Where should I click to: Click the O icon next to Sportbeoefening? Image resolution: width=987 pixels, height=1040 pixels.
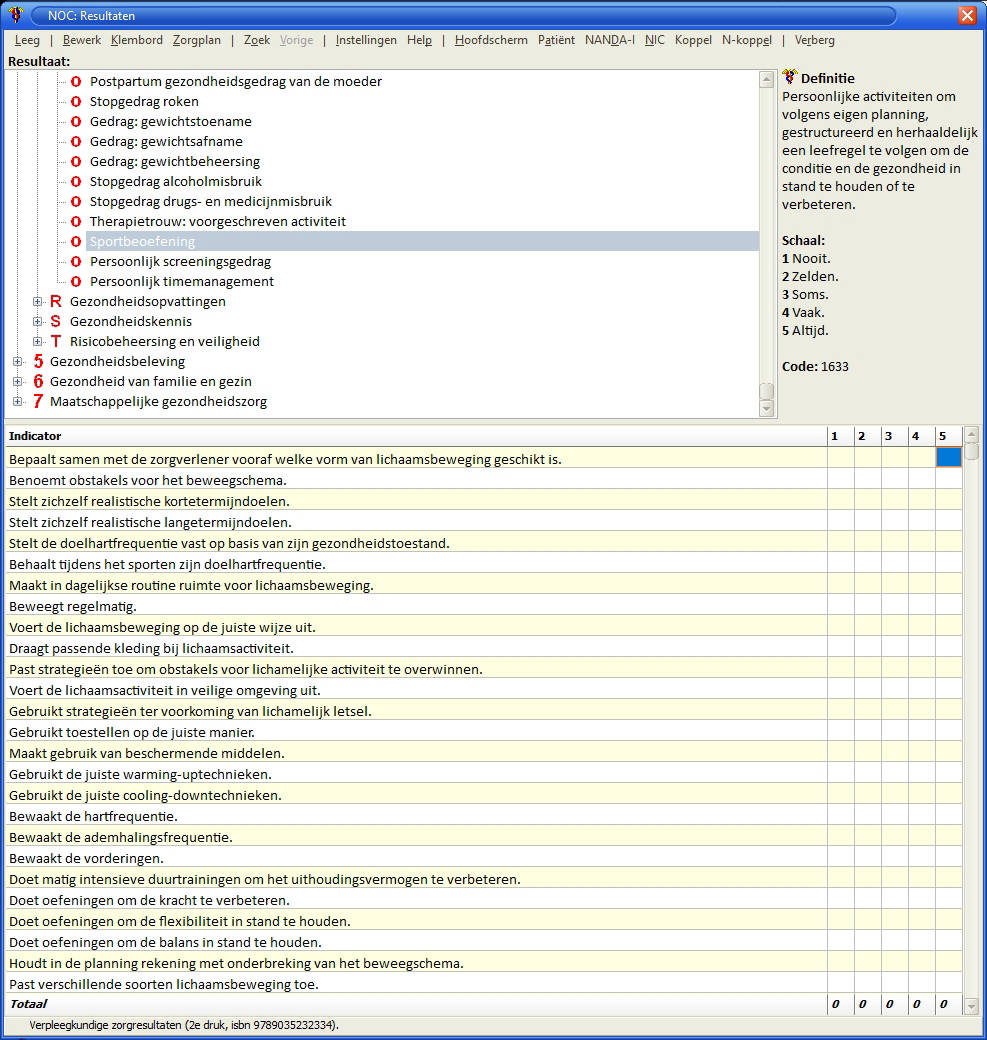[76, 241]
